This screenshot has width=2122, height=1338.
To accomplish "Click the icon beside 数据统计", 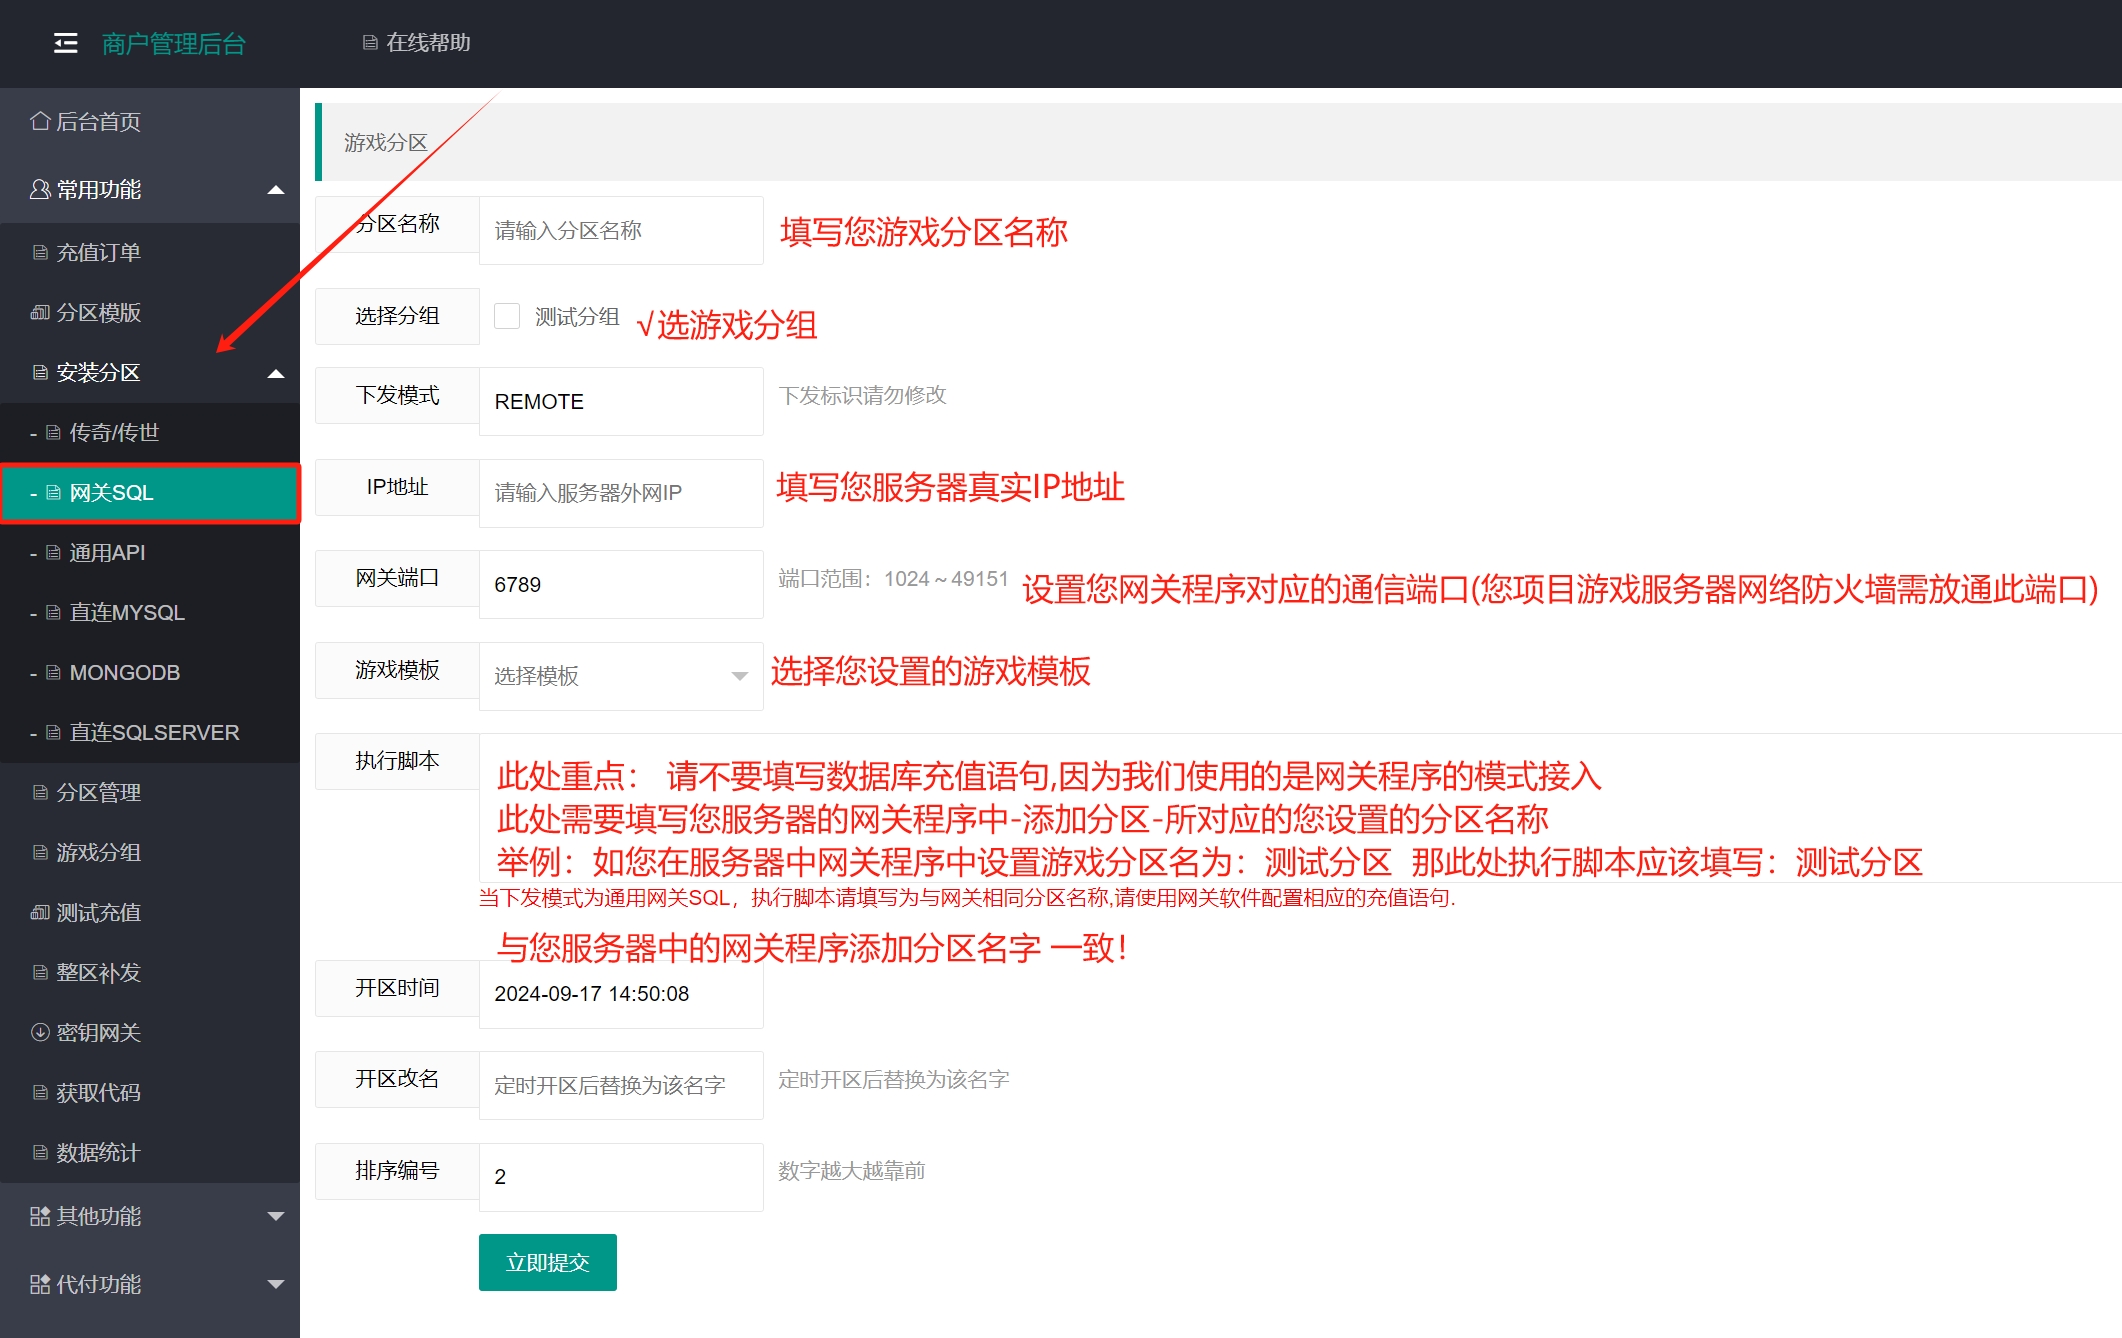I will 40,1152.
